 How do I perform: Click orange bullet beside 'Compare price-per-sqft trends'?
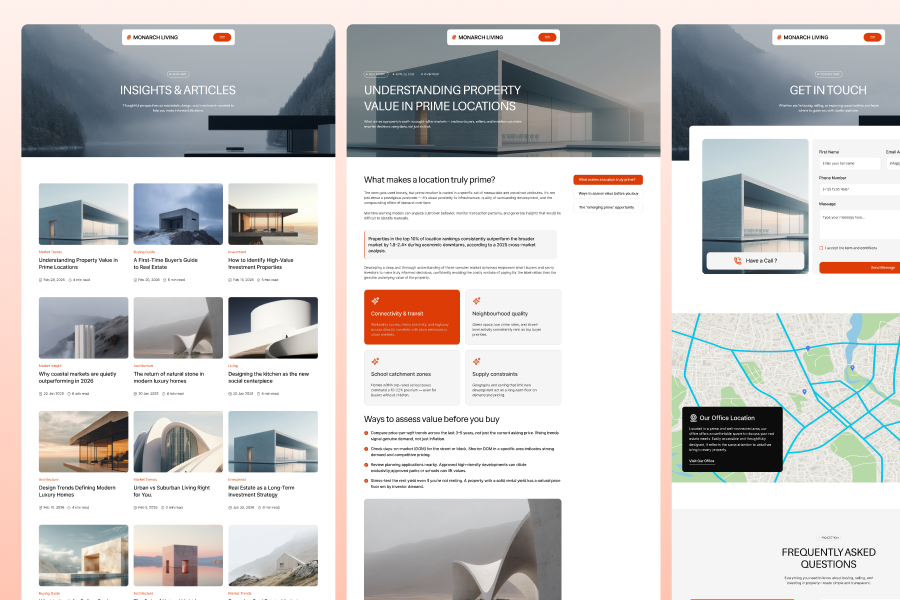tap(366, 433)
